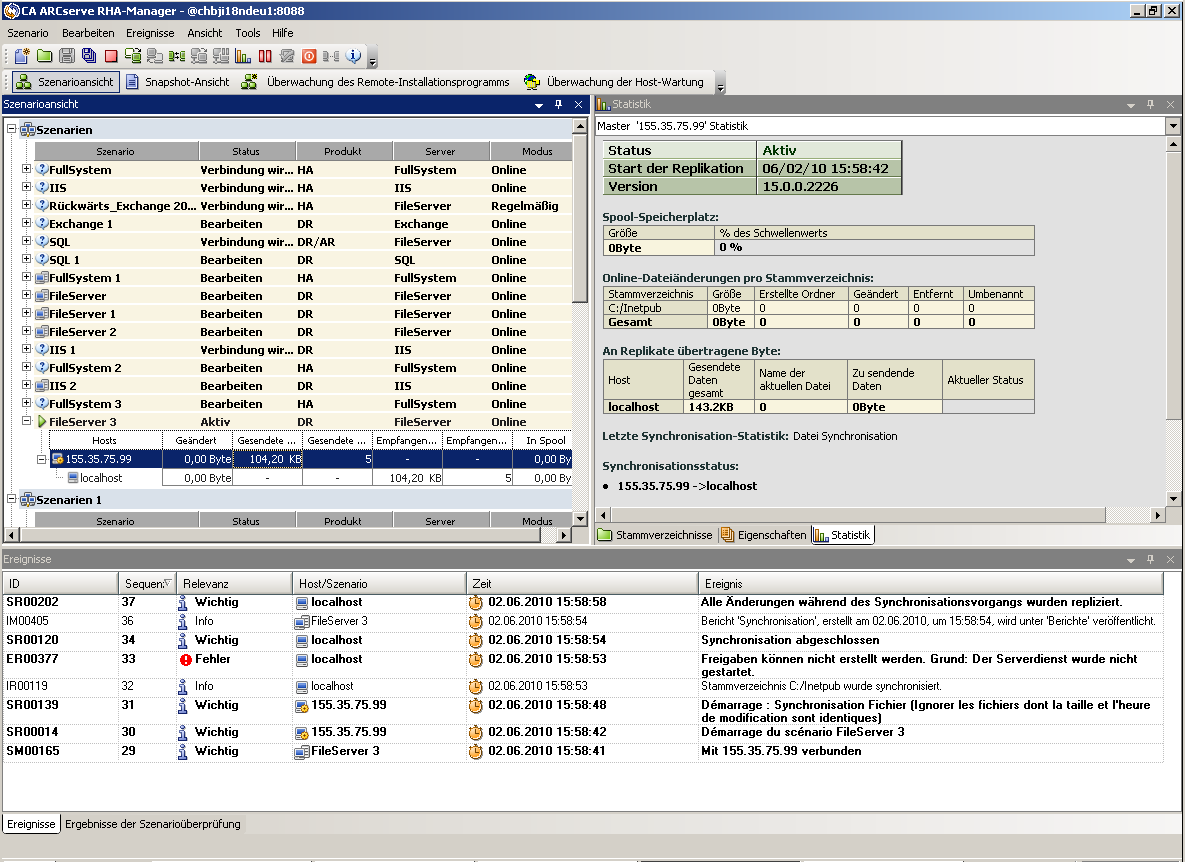The image size is (1185, 862).
Task: Open the Tools menu
Action: click(247, 33)
